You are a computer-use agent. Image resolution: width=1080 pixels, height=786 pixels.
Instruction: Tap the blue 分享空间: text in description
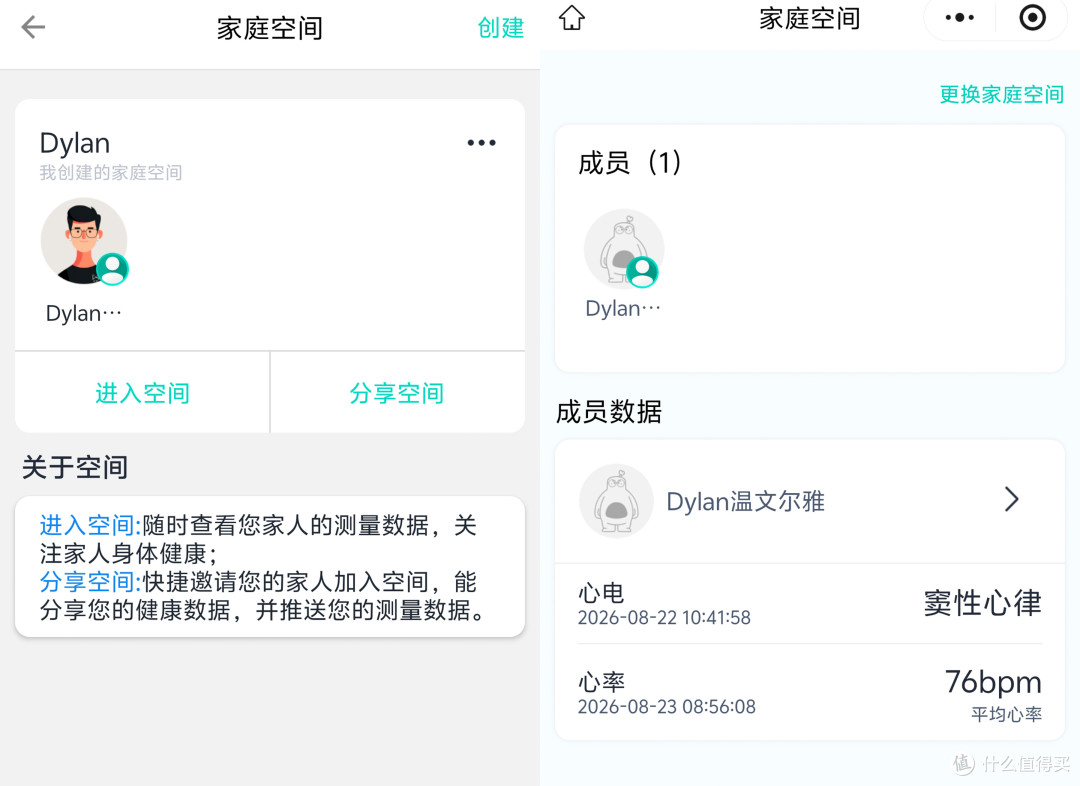[x=90, y=581]
